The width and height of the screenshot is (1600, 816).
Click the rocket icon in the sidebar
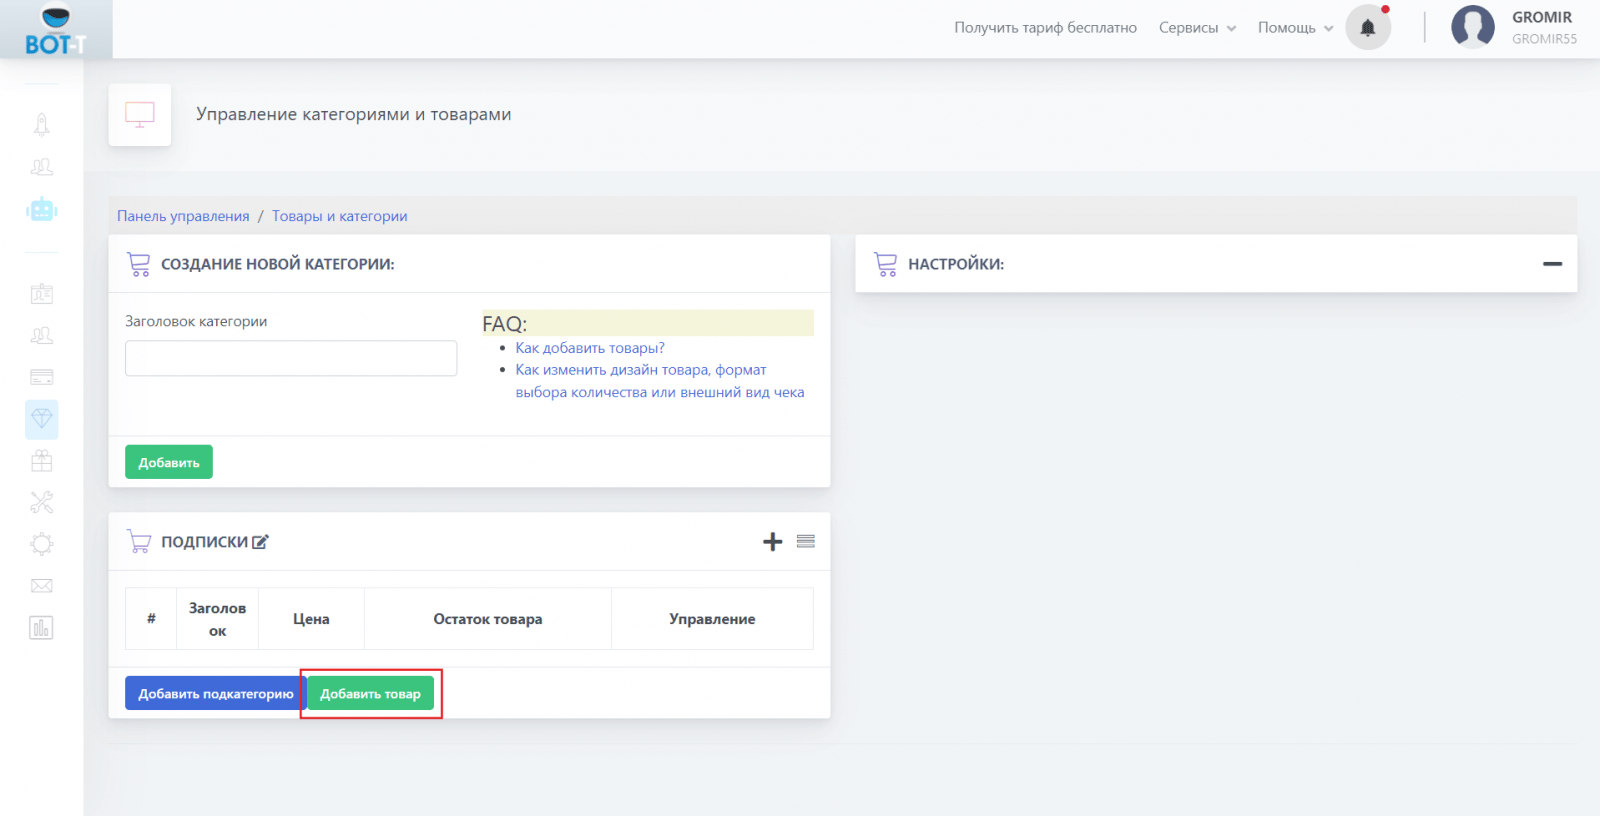[41, 125]
